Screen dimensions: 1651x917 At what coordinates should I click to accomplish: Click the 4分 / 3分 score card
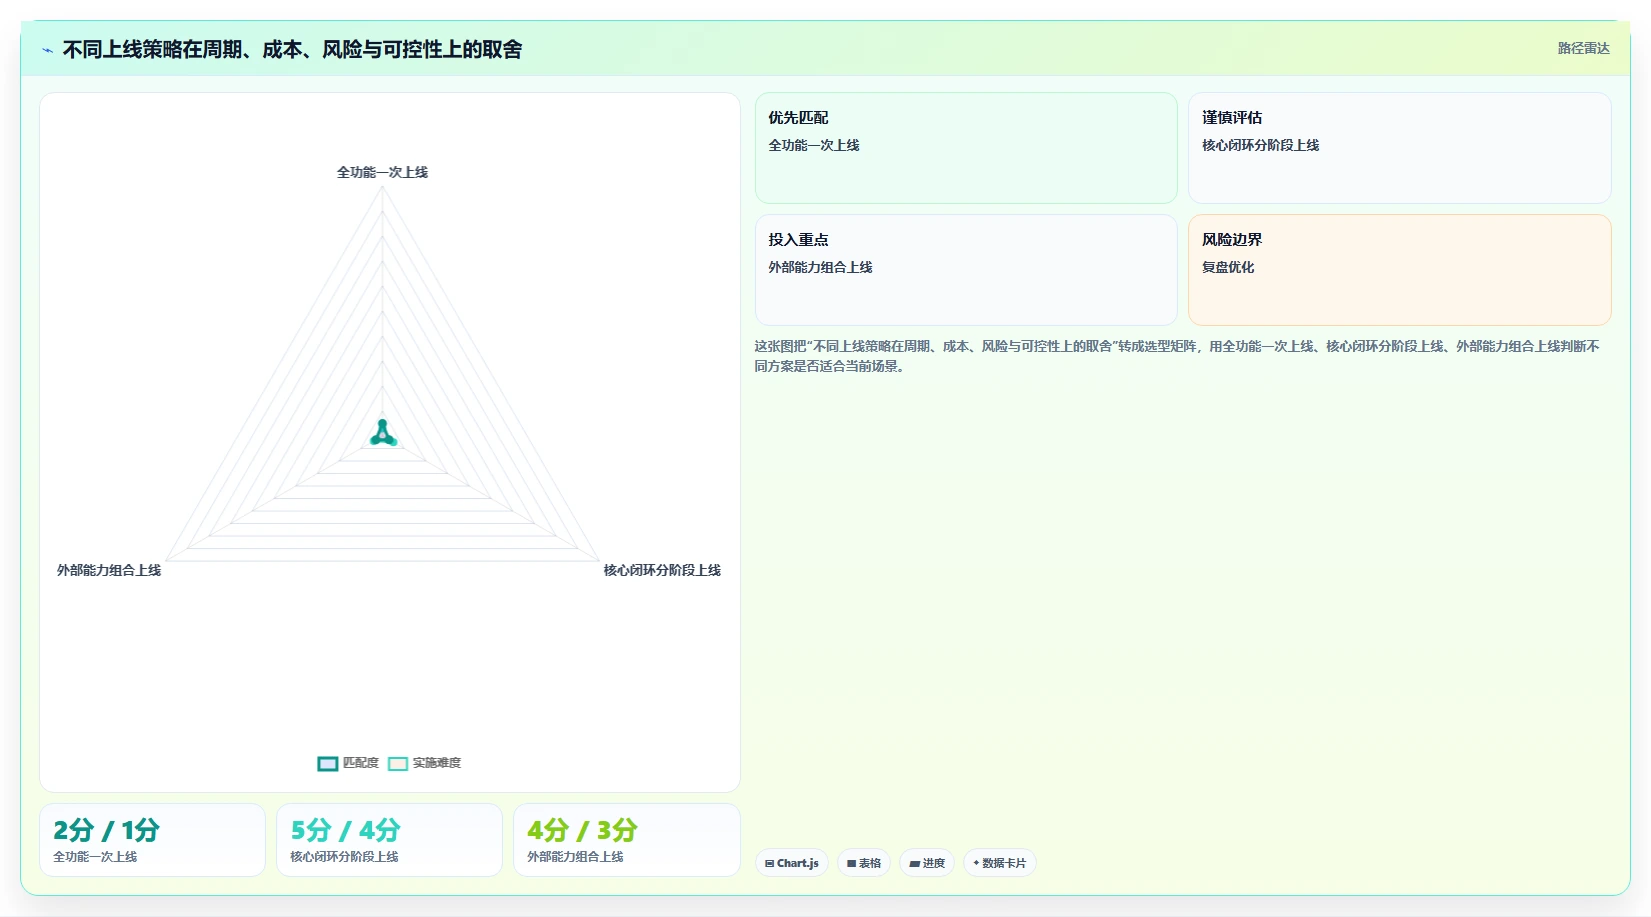pyautogui.click(x=627, y=840)
